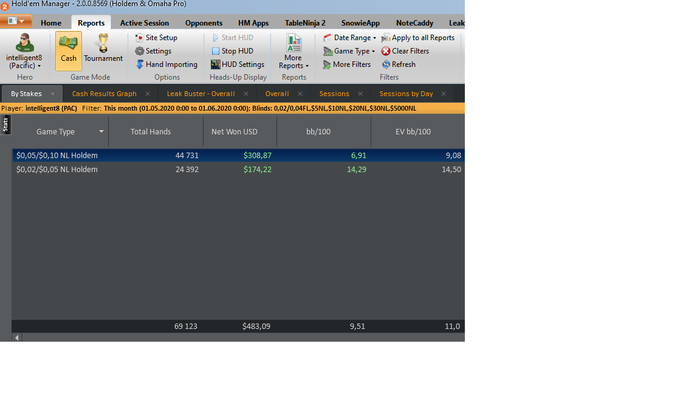The height and width of the screenshot is (394, 700).
Task: Switch to the Home ribbon tab
Action: (51, 23)
